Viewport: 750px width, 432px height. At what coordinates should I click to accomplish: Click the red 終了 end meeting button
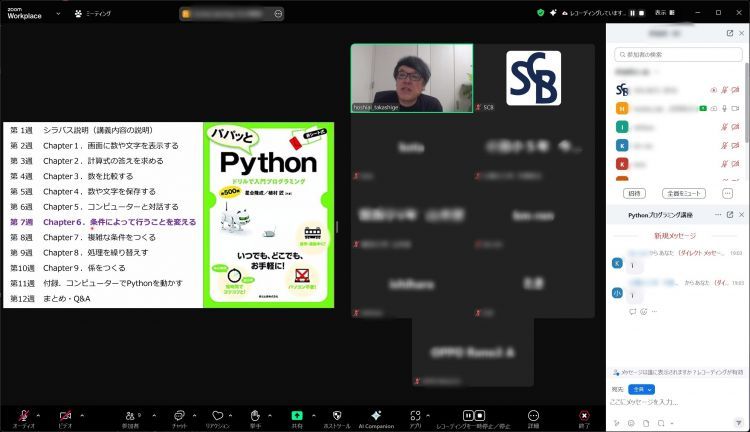pyautogui.click(x=584, y=415)
